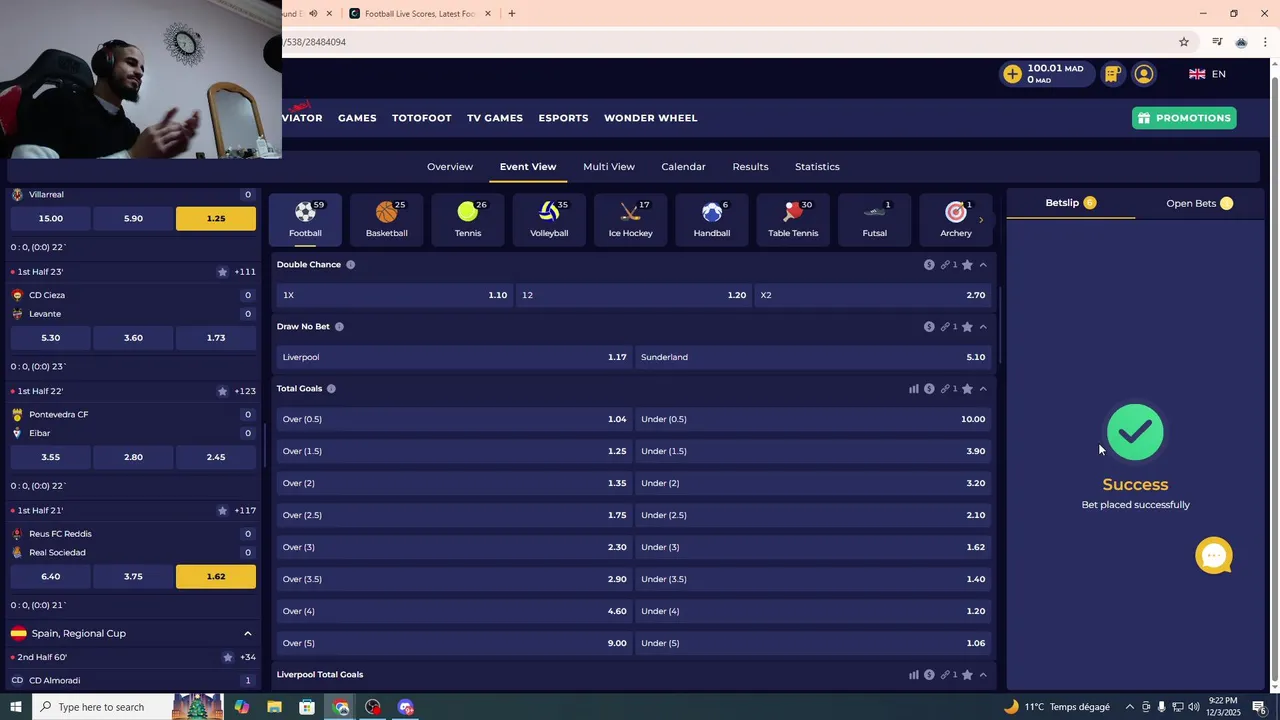
Task: Switch to the Open Bets tab
Action: pos(1199,203)
